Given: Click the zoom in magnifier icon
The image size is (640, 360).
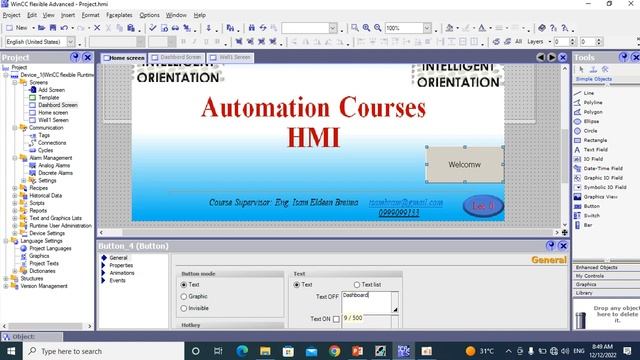Looking at the screenshot, I should (x=366, y=28).
